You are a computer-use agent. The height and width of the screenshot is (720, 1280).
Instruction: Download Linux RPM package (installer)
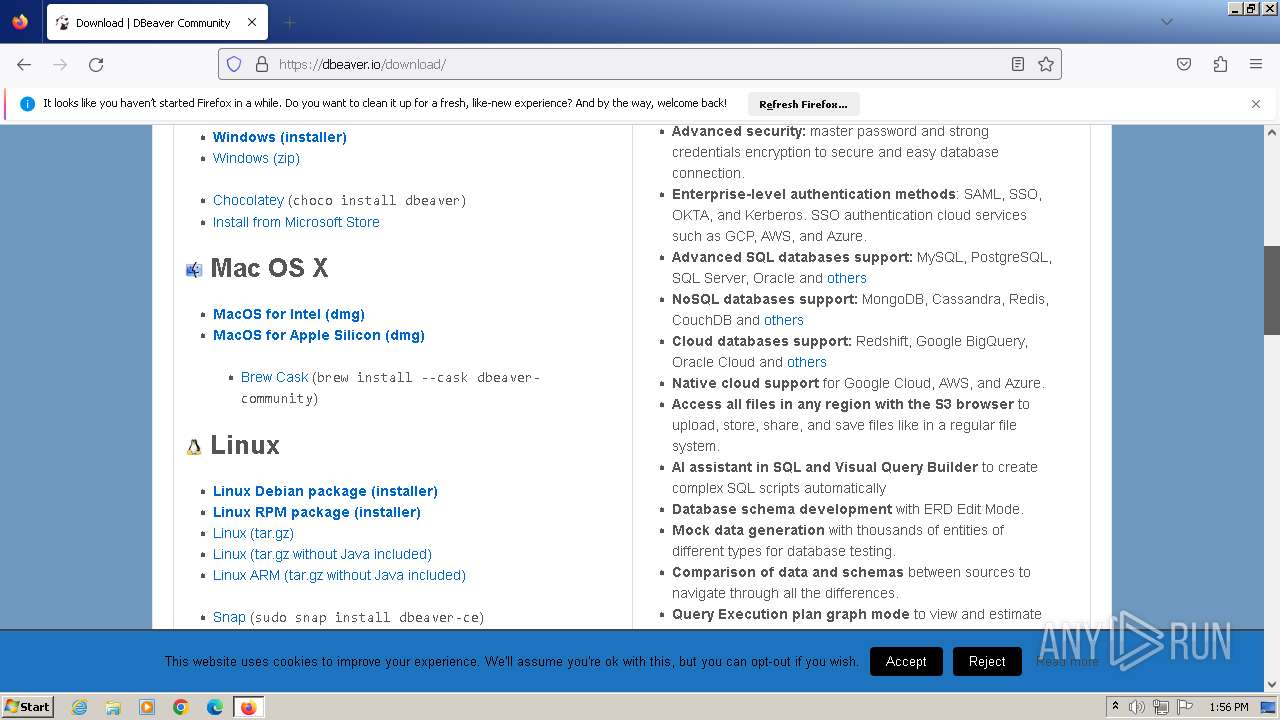[x=317, y=512]
